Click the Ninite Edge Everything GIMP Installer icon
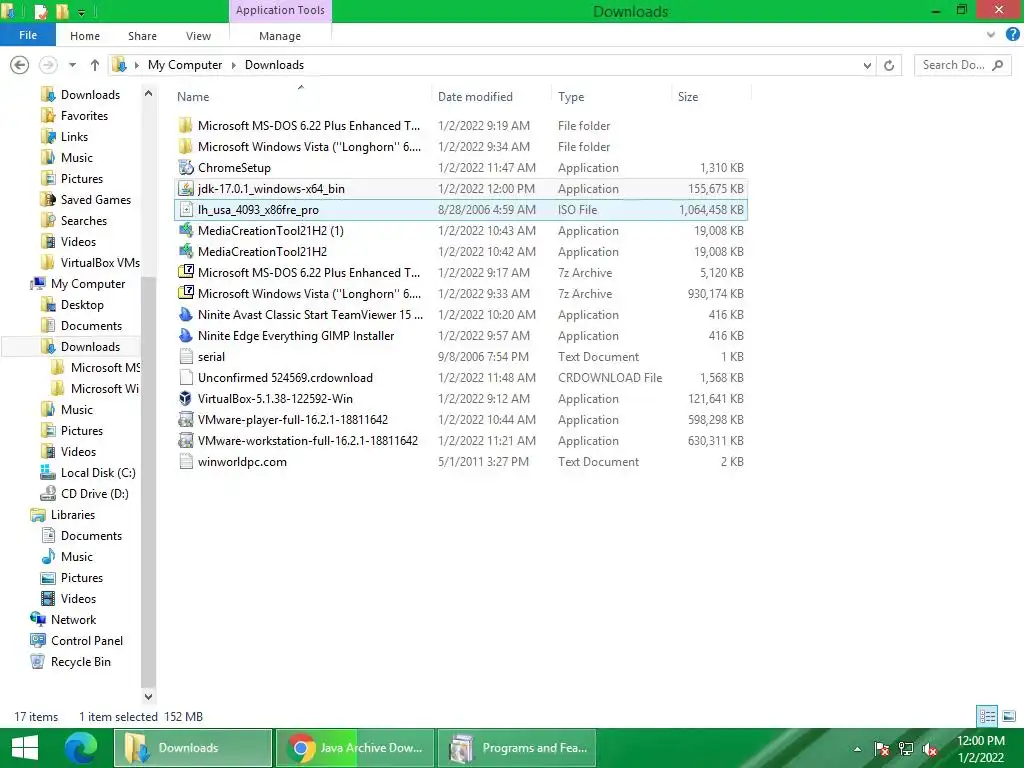The height and width of the screenshot is (768, 1024). [x=186, y=336]
